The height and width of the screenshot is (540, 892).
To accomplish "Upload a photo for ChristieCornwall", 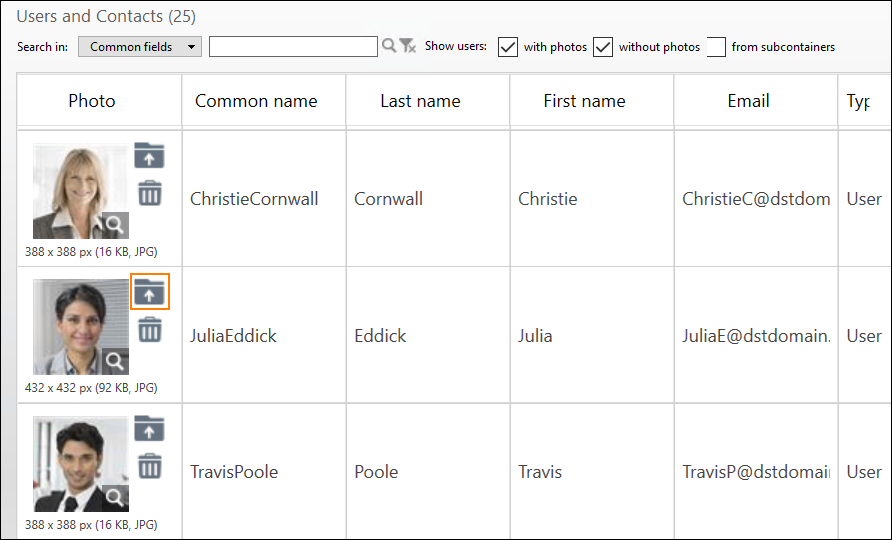I will pyautogui.click(x=149, y=156).
